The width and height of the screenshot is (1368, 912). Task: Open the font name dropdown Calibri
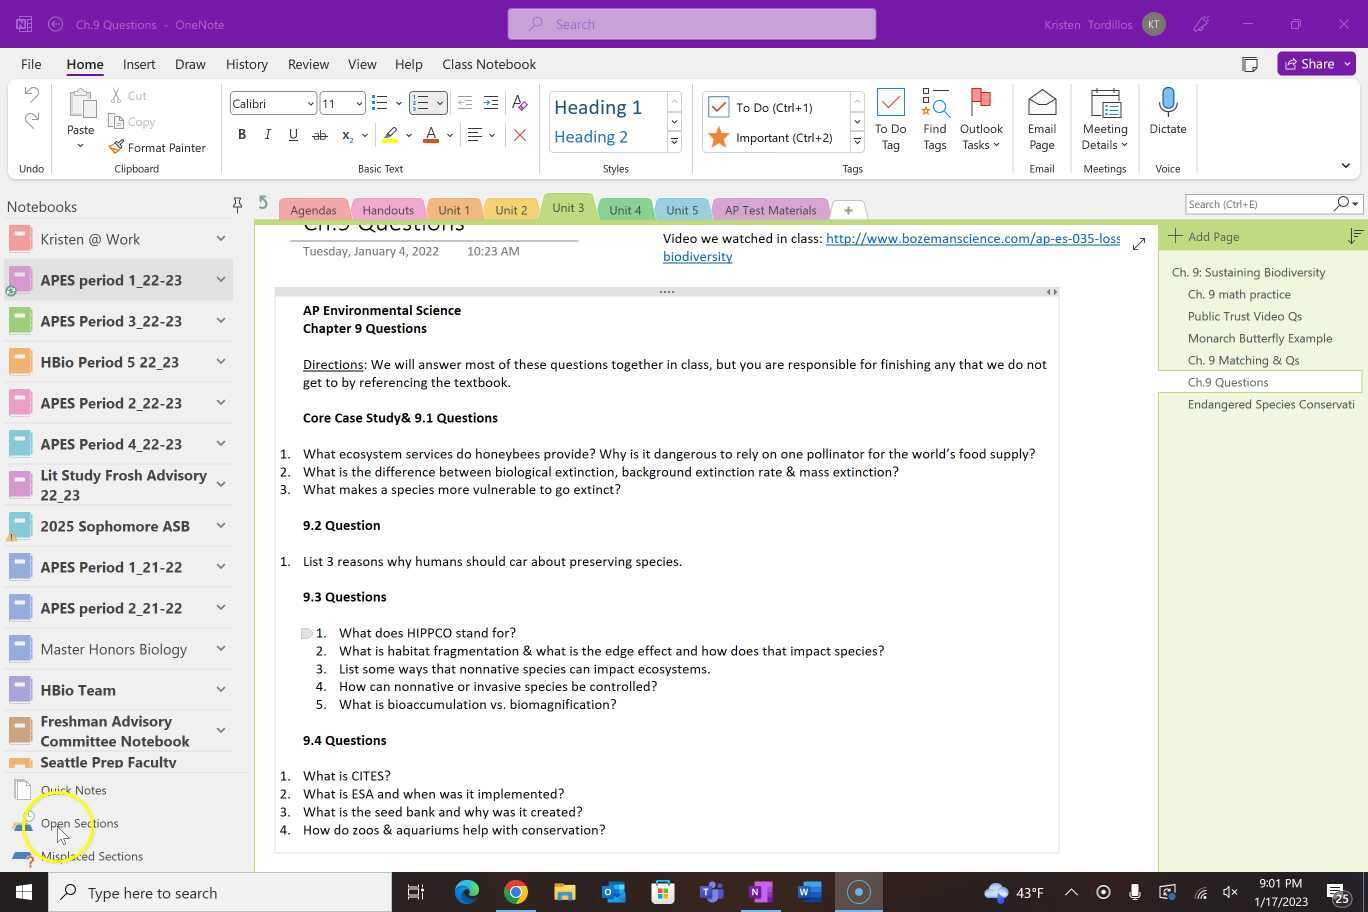[x=310, y=103]
